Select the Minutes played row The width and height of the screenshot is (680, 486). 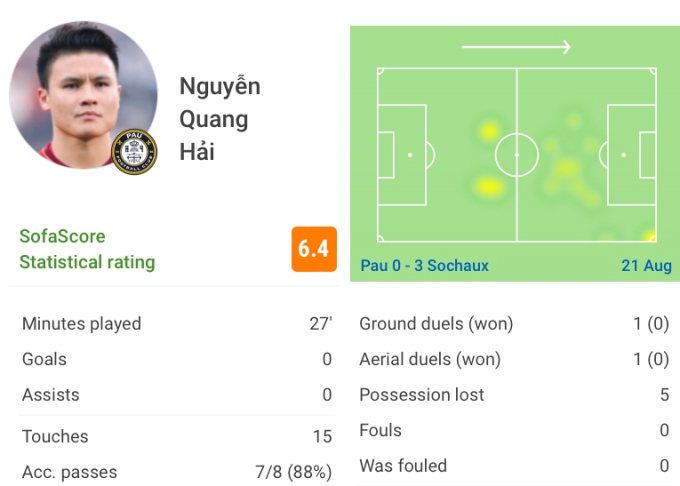pos(177,324)
